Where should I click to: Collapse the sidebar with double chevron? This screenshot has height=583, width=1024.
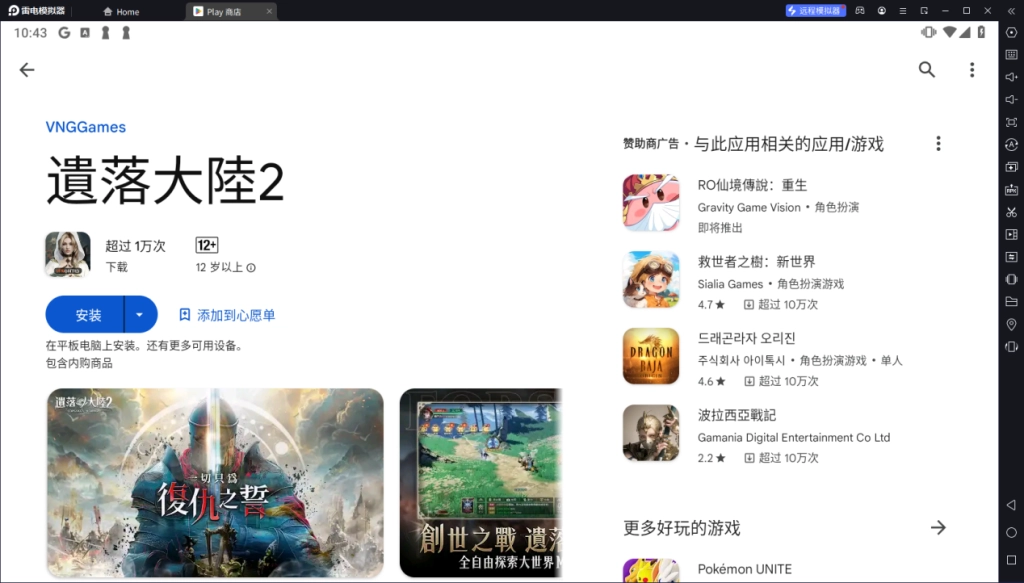pyautogui.click(x=1012, y=10)
